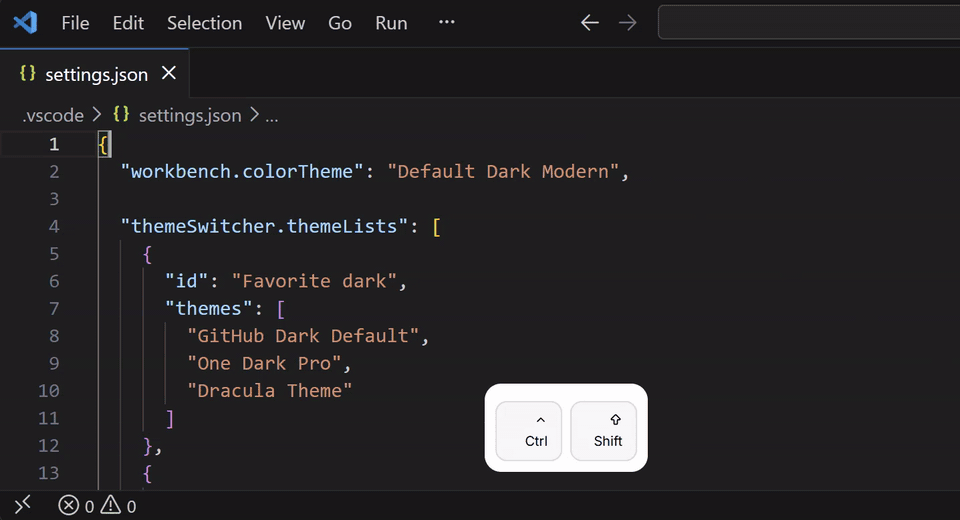Click the JSON braces icon on the tab
The width and height of the screenshot is (960, 520).
click(x=28, y=73)
